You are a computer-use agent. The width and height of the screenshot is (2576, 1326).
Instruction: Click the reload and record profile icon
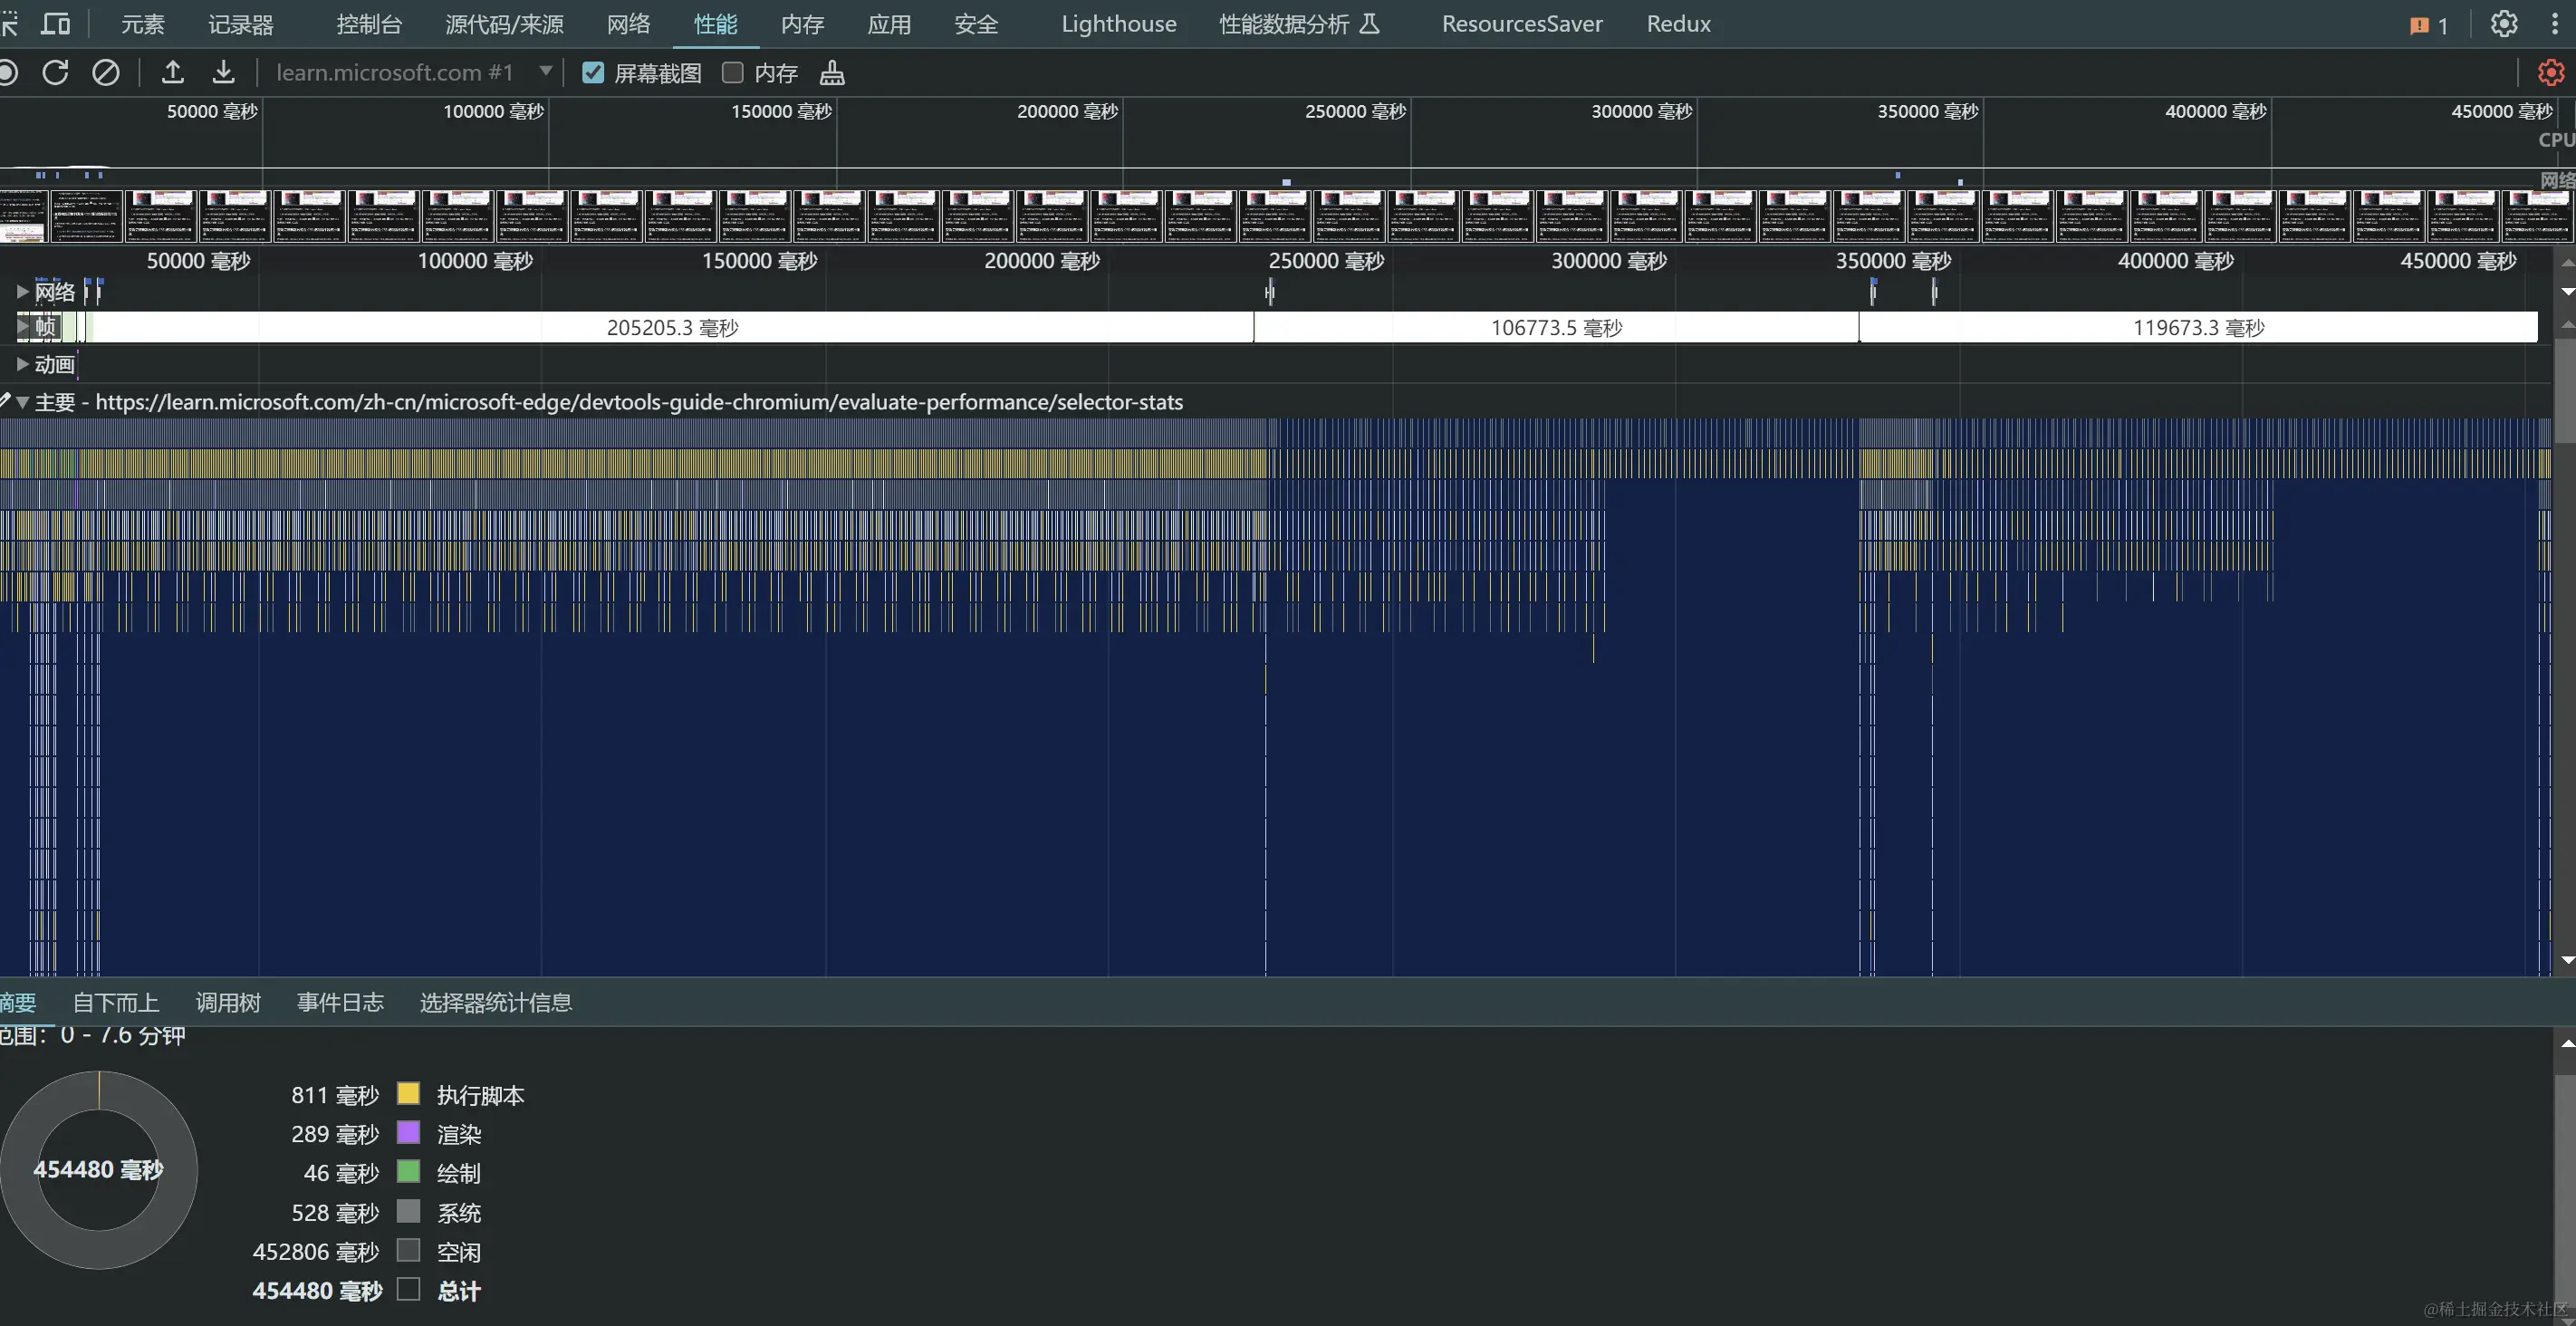[x=55, y=73]
